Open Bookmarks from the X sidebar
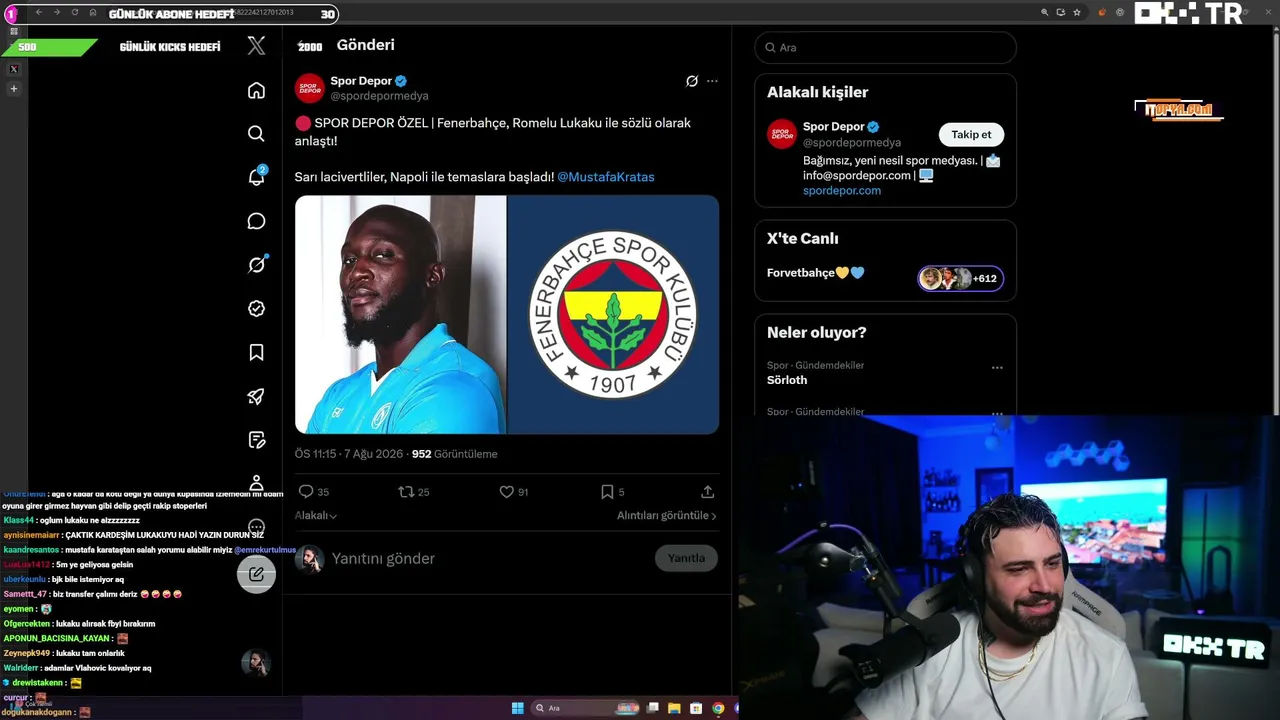The width and height of the screenshot is (1280, 720). pos(256,352)
